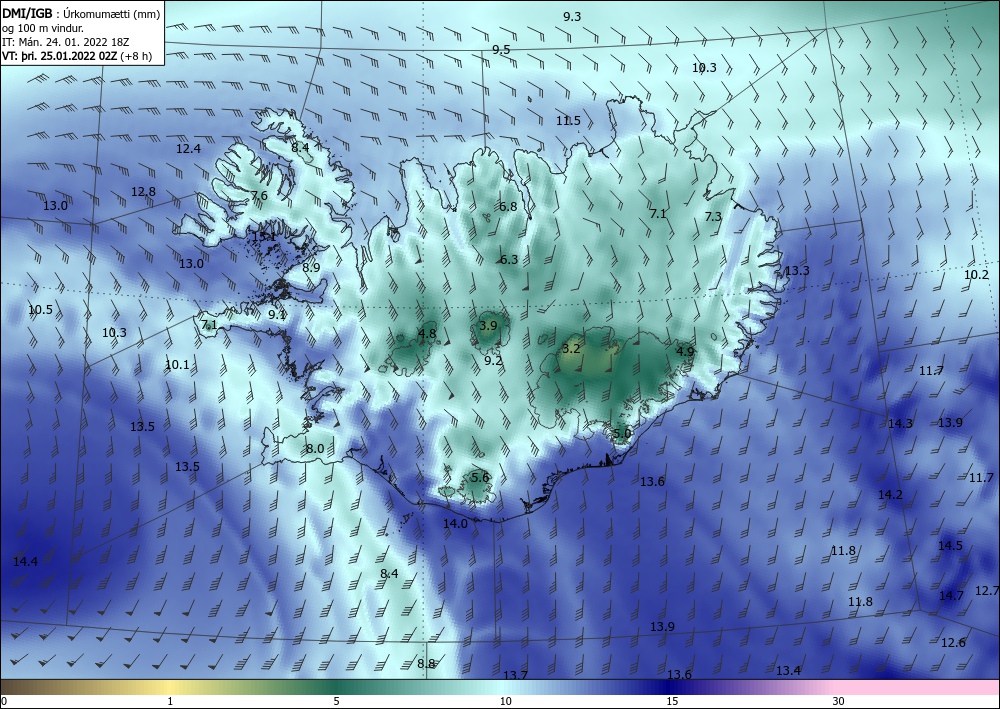This screenshot has width=1000, height=709.
Task: Select the 14.2 value on the map
Action: click(890, 495)
